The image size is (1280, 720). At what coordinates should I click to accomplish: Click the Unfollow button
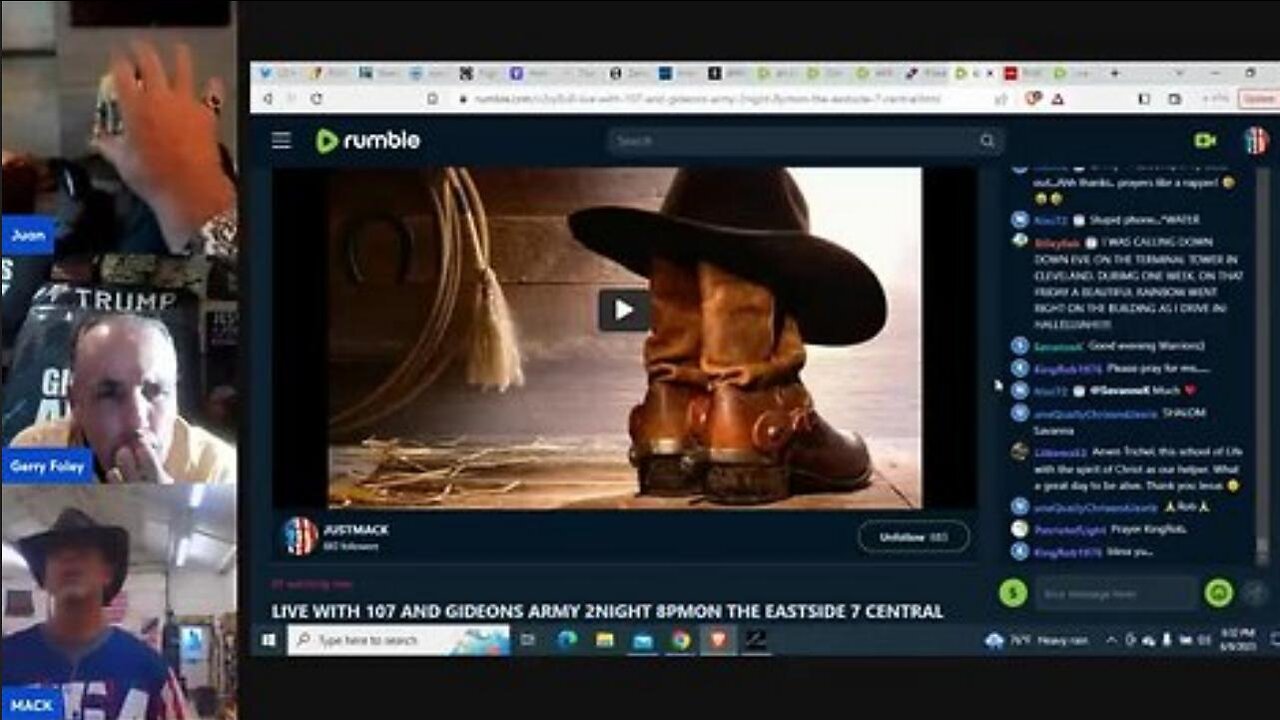(913, 537)
